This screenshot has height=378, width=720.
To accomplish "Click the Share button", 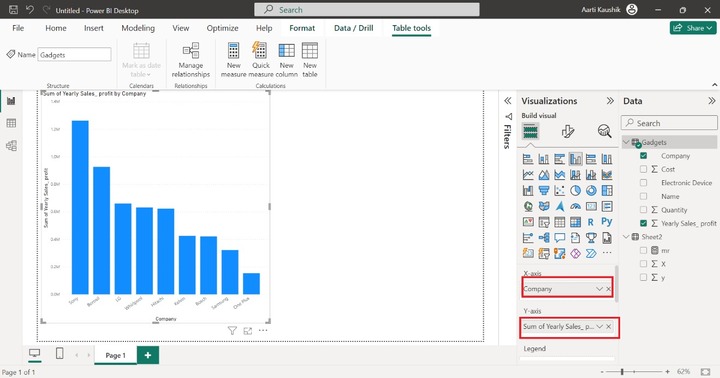I will [x=693, y=28].
